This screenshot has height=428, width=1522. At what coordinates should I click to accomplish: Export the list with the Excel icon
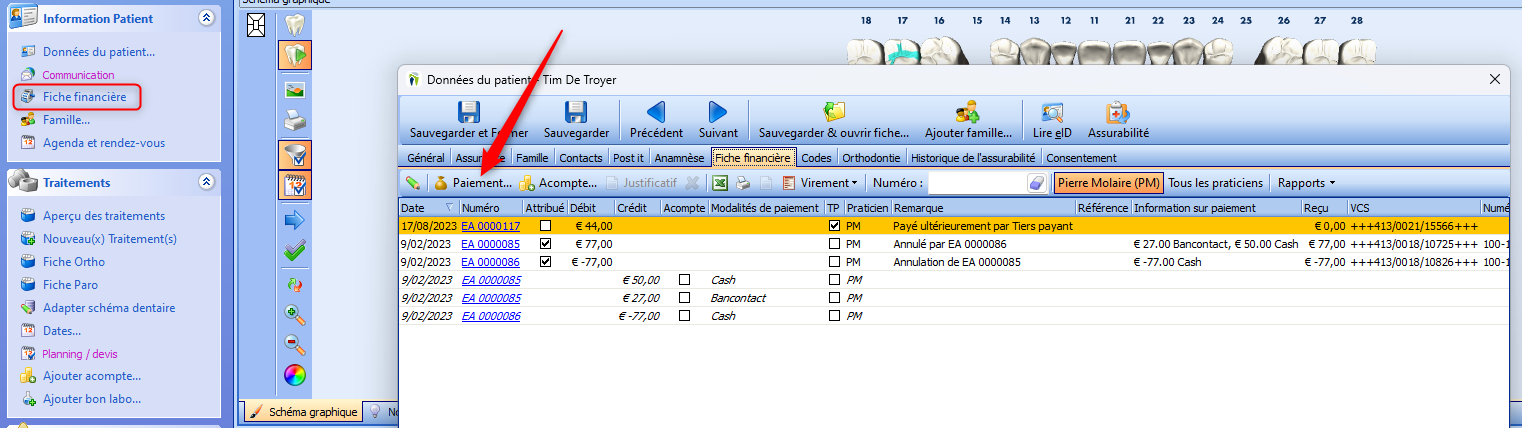pyautogui.click(x=719, y=183)
